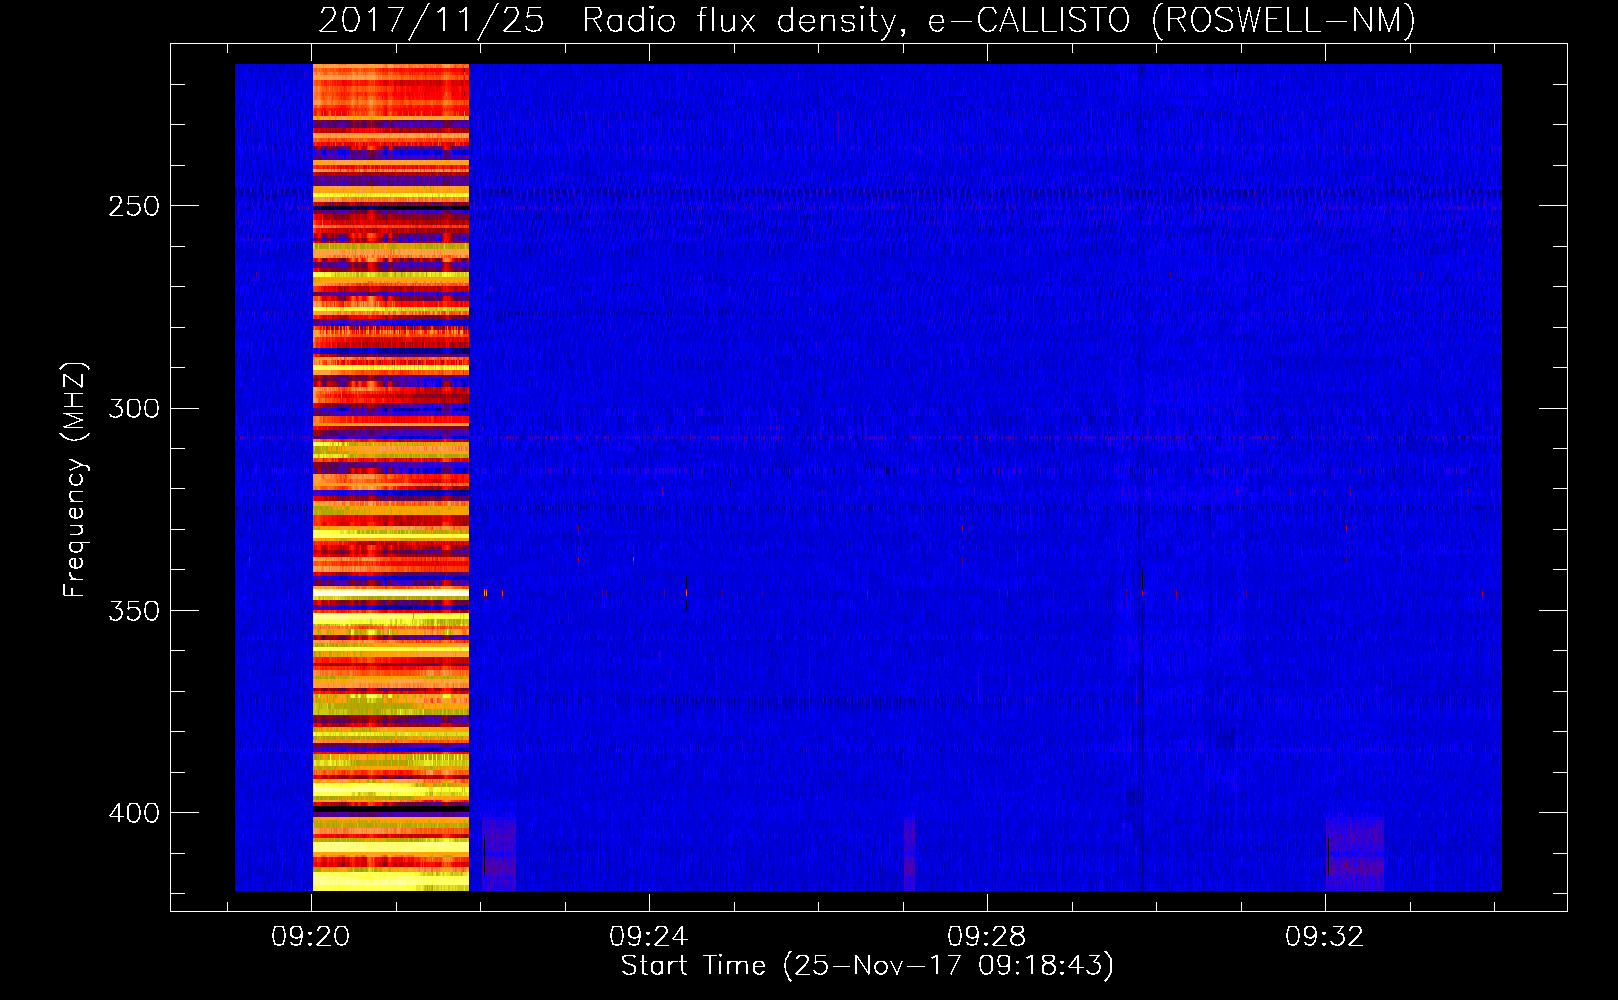Image resolution: width=1618 pixels, height=1000 pixels.
Task: Select the 'Frequency (MHZ)' axis label
Action: click(75, 480)
